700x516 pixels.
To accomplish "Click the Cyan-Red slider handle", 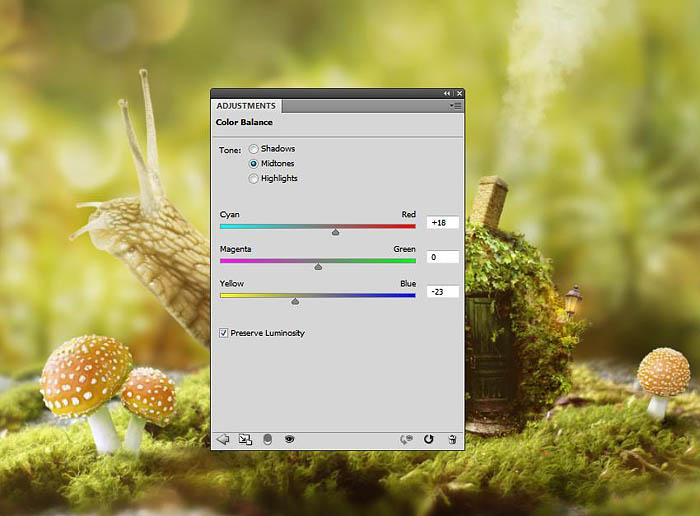I will point(335,232).
